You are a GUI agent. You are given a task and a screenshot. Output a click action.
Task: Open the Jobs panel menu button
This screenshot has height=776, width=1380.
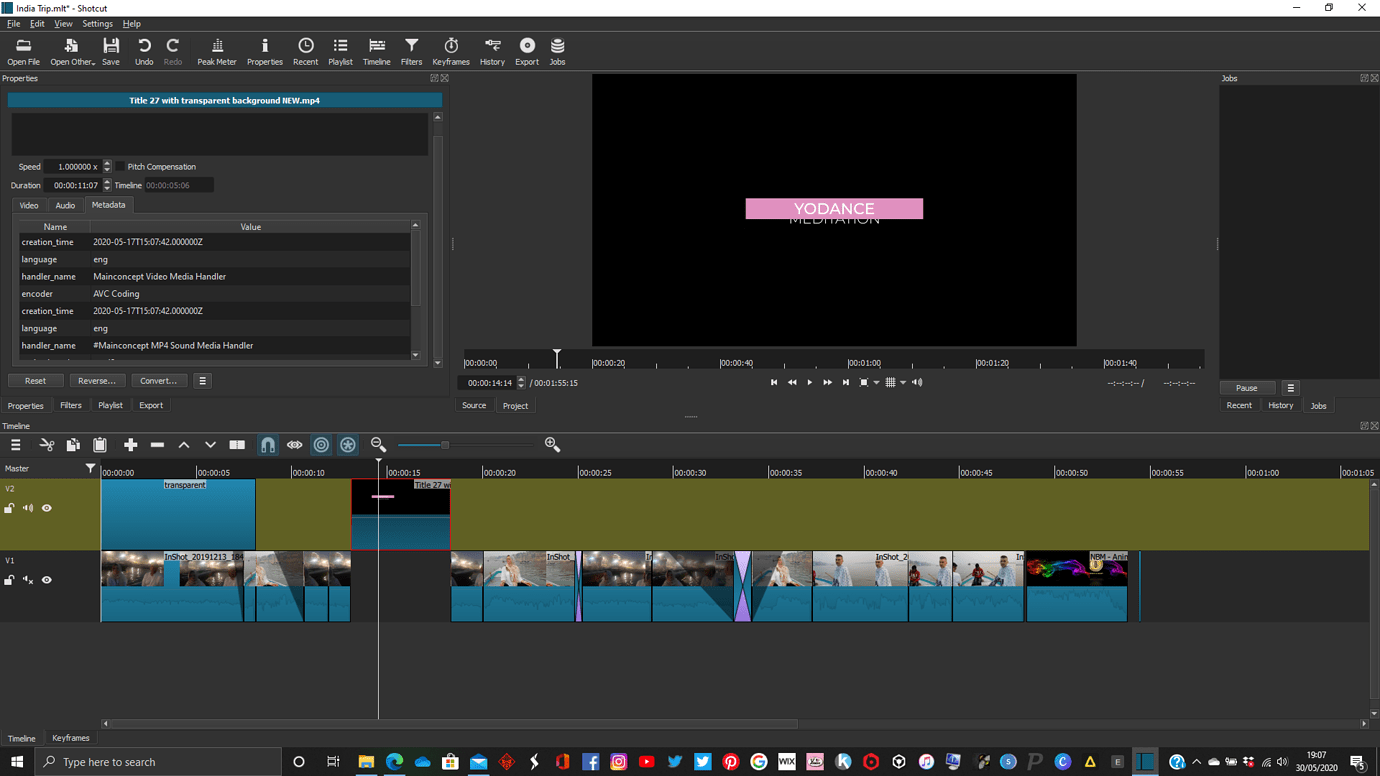(1290, 388)
